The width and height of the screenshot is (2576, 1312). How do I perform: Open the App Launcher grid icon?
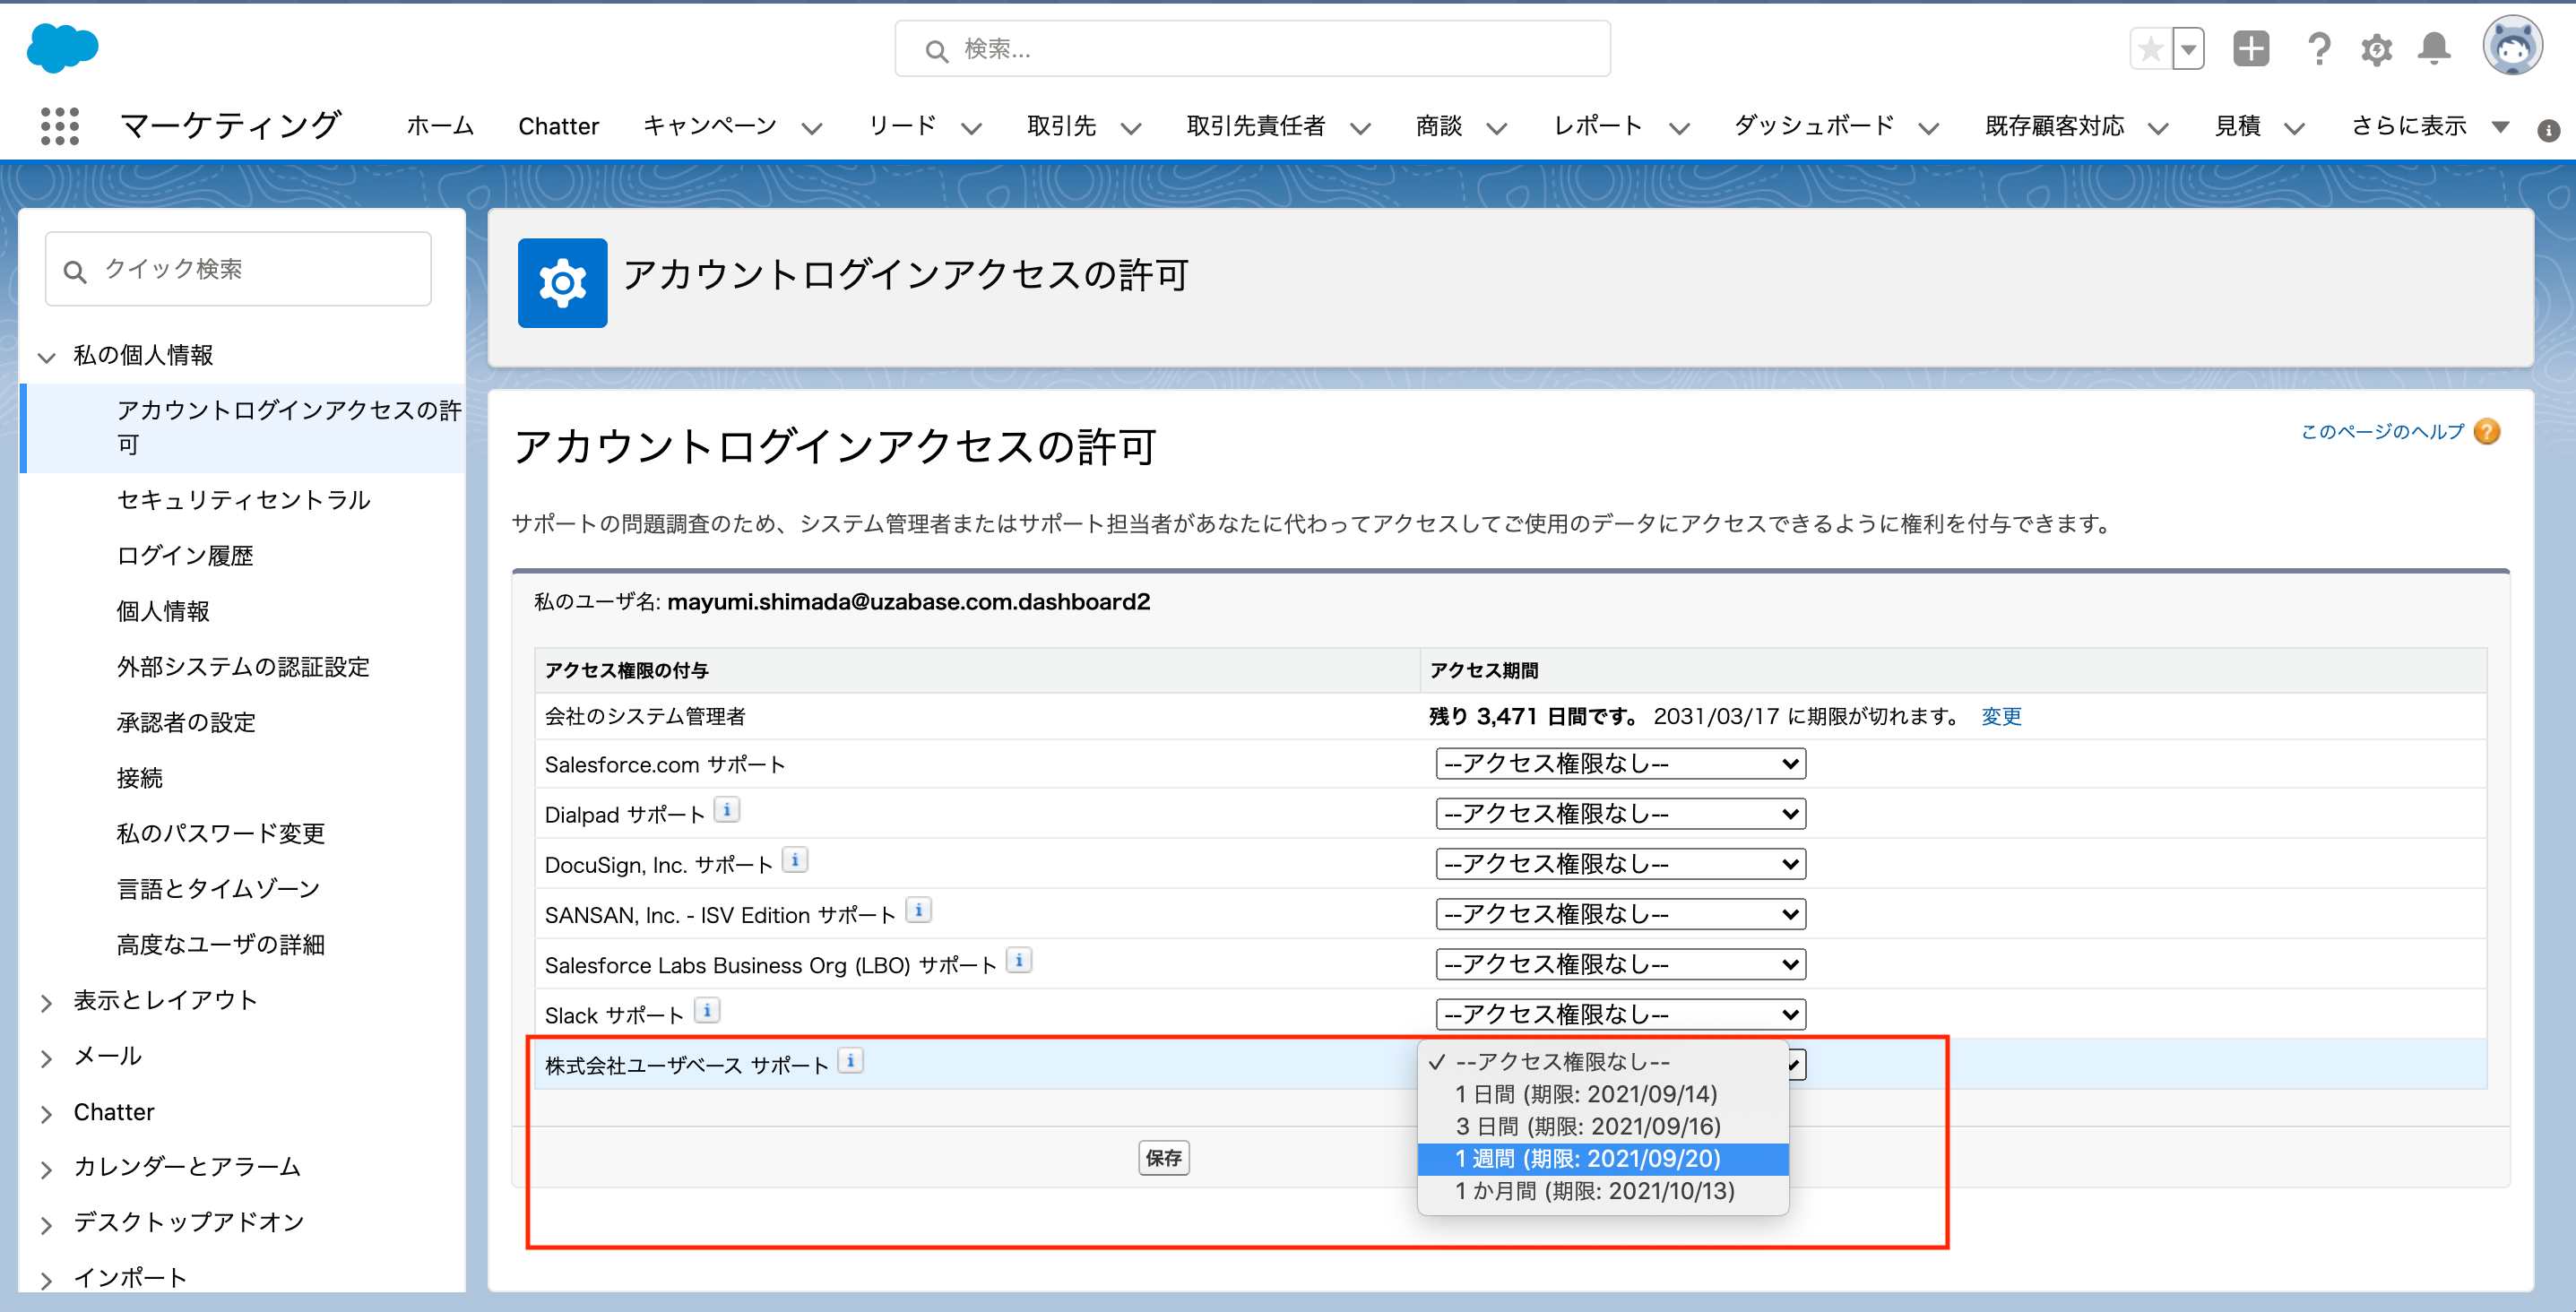click(x=59, y=126)
